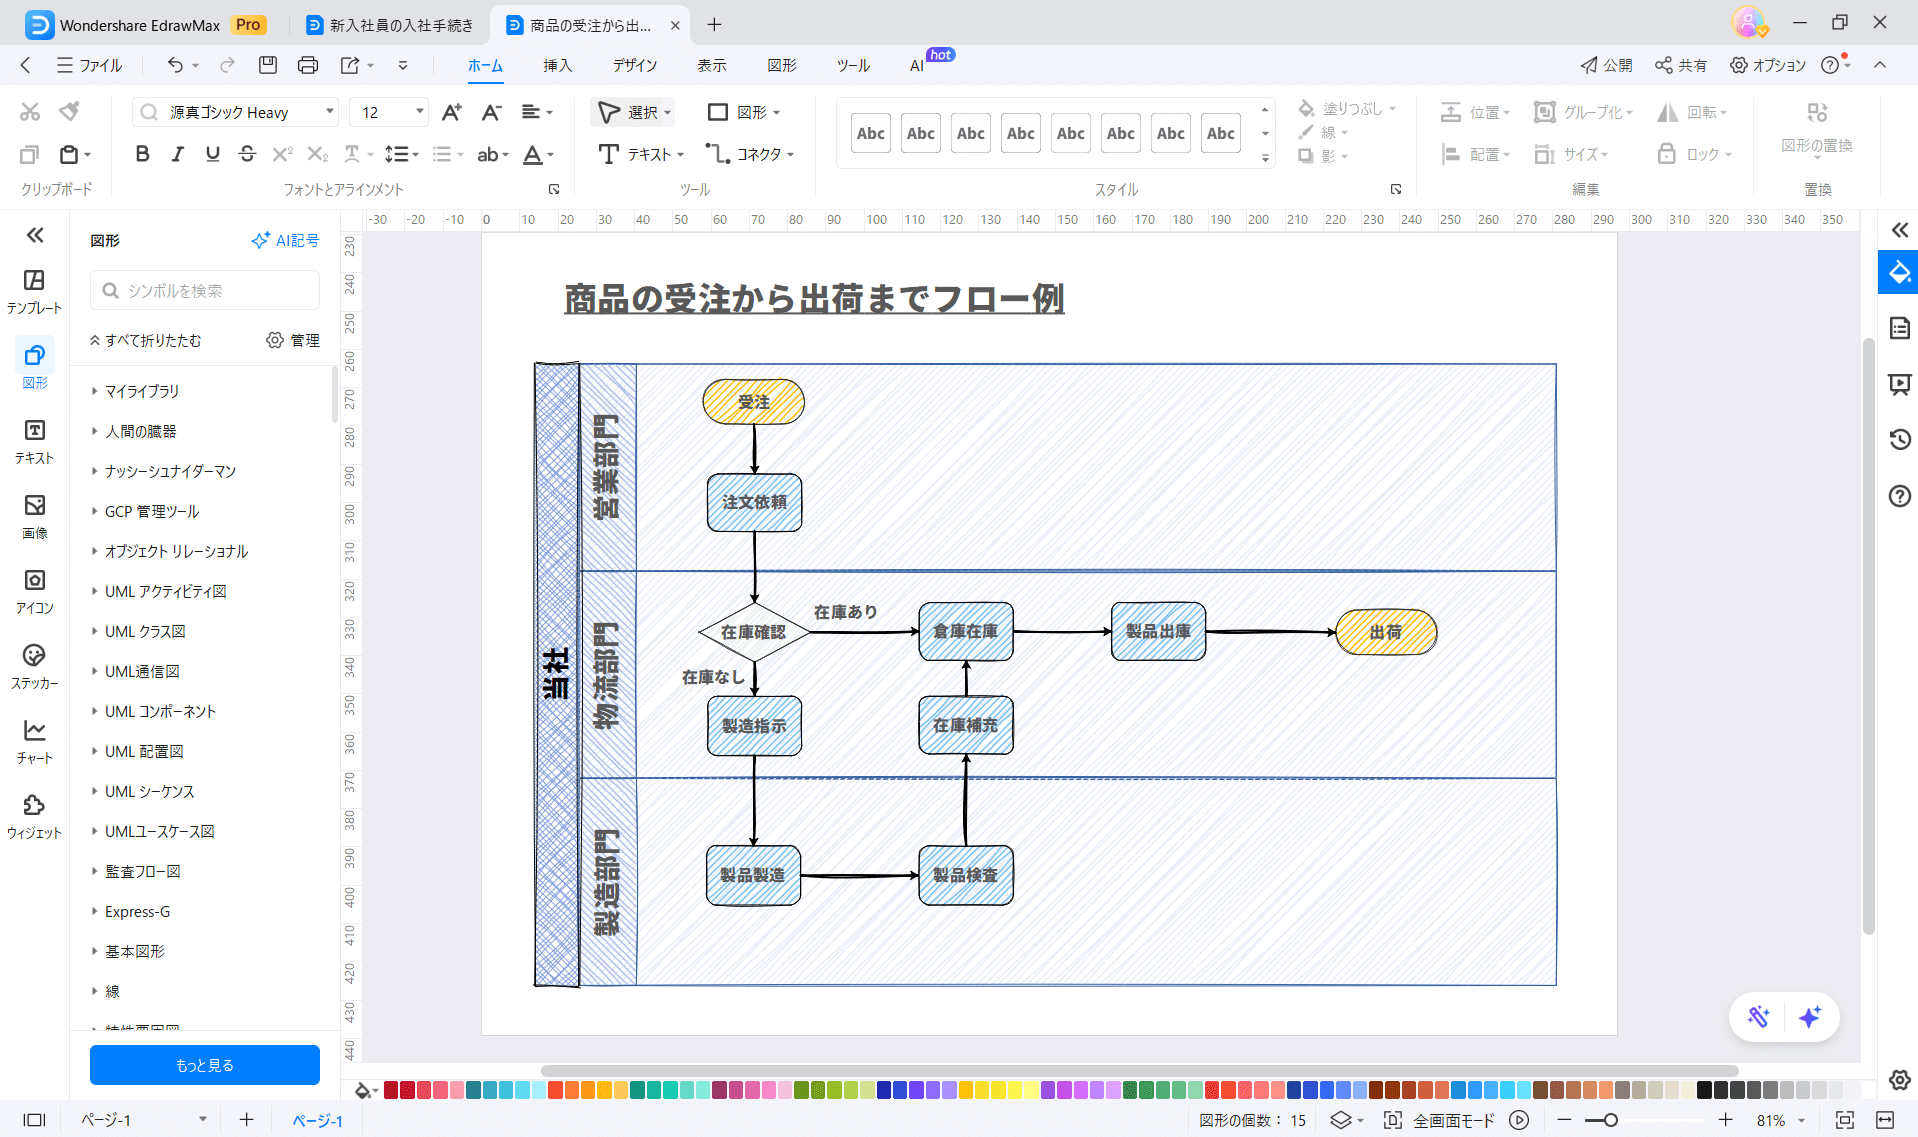Click the Increase font size icon
This screenshot has width=1918, height=1137.
point(452,112)
